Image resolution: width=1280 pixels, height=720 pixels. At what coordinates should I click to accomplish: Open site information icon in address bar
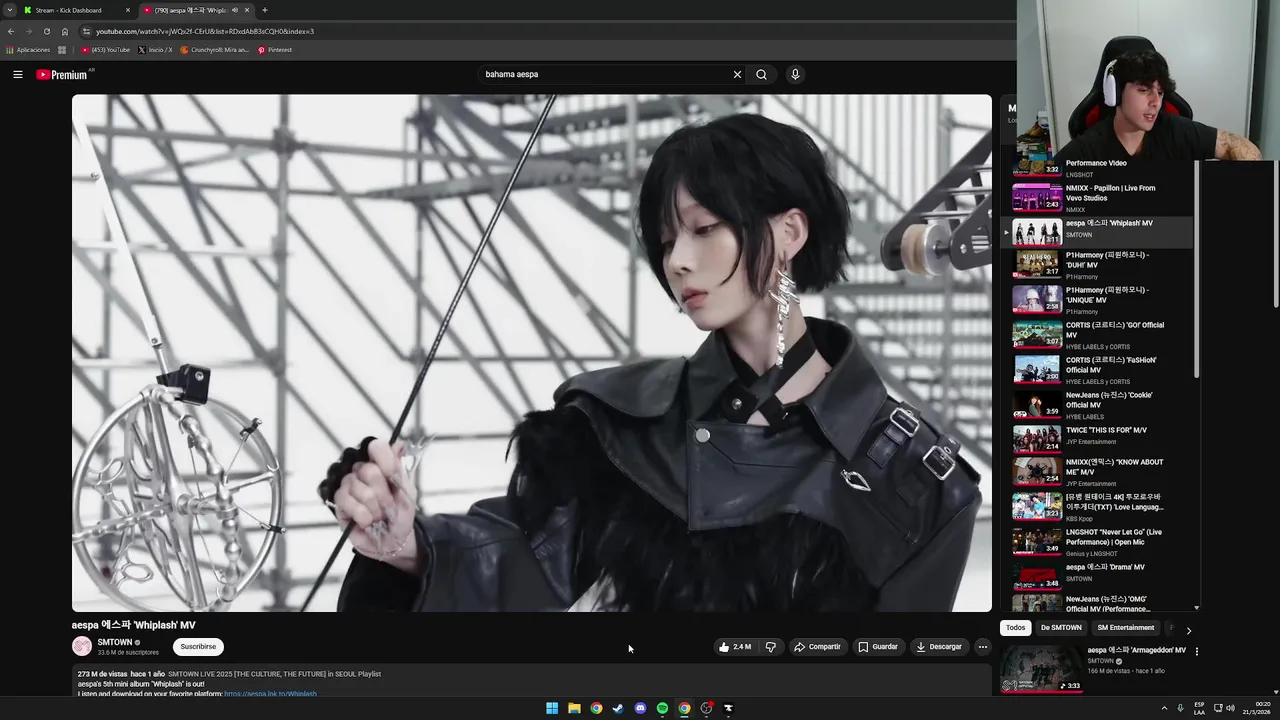point(86,31)
